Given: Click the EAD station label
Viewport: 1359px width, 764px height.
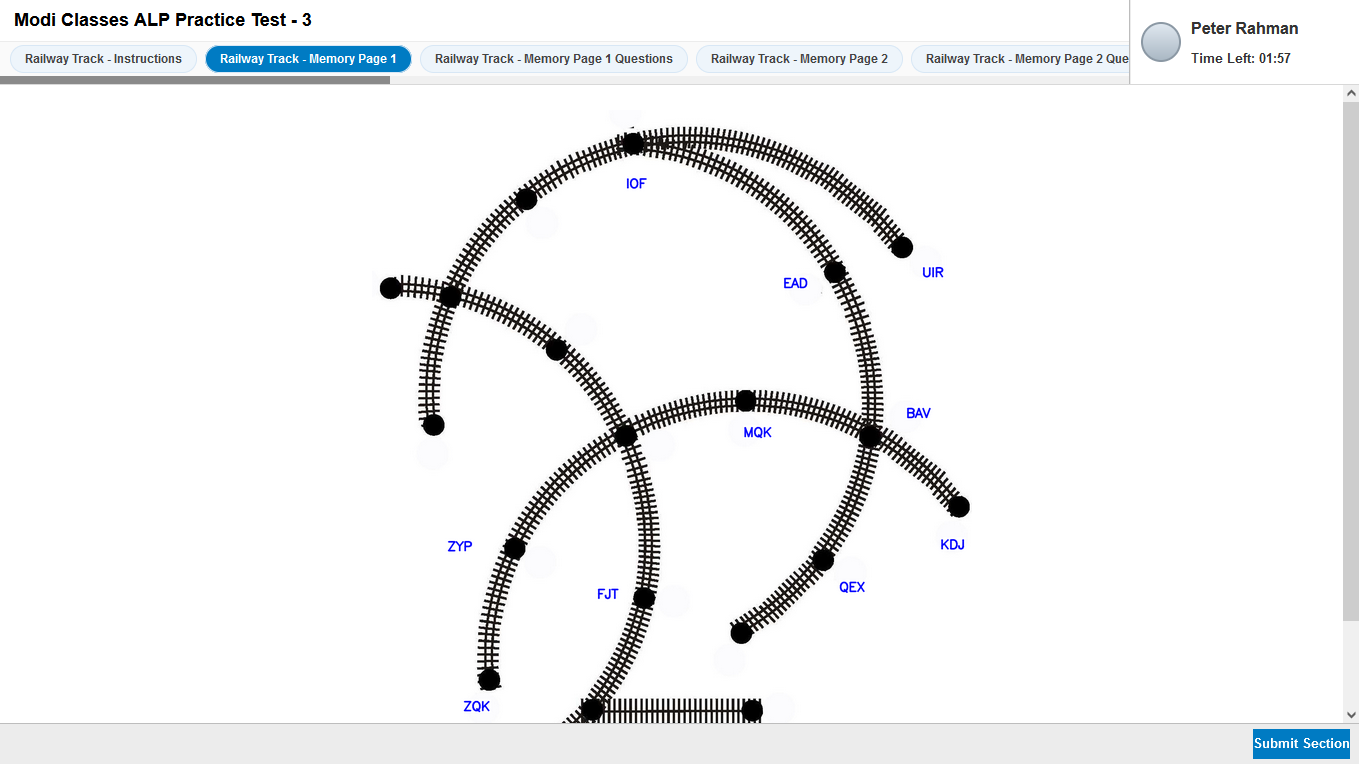Looking at the screenshot, I should point(795,284).
